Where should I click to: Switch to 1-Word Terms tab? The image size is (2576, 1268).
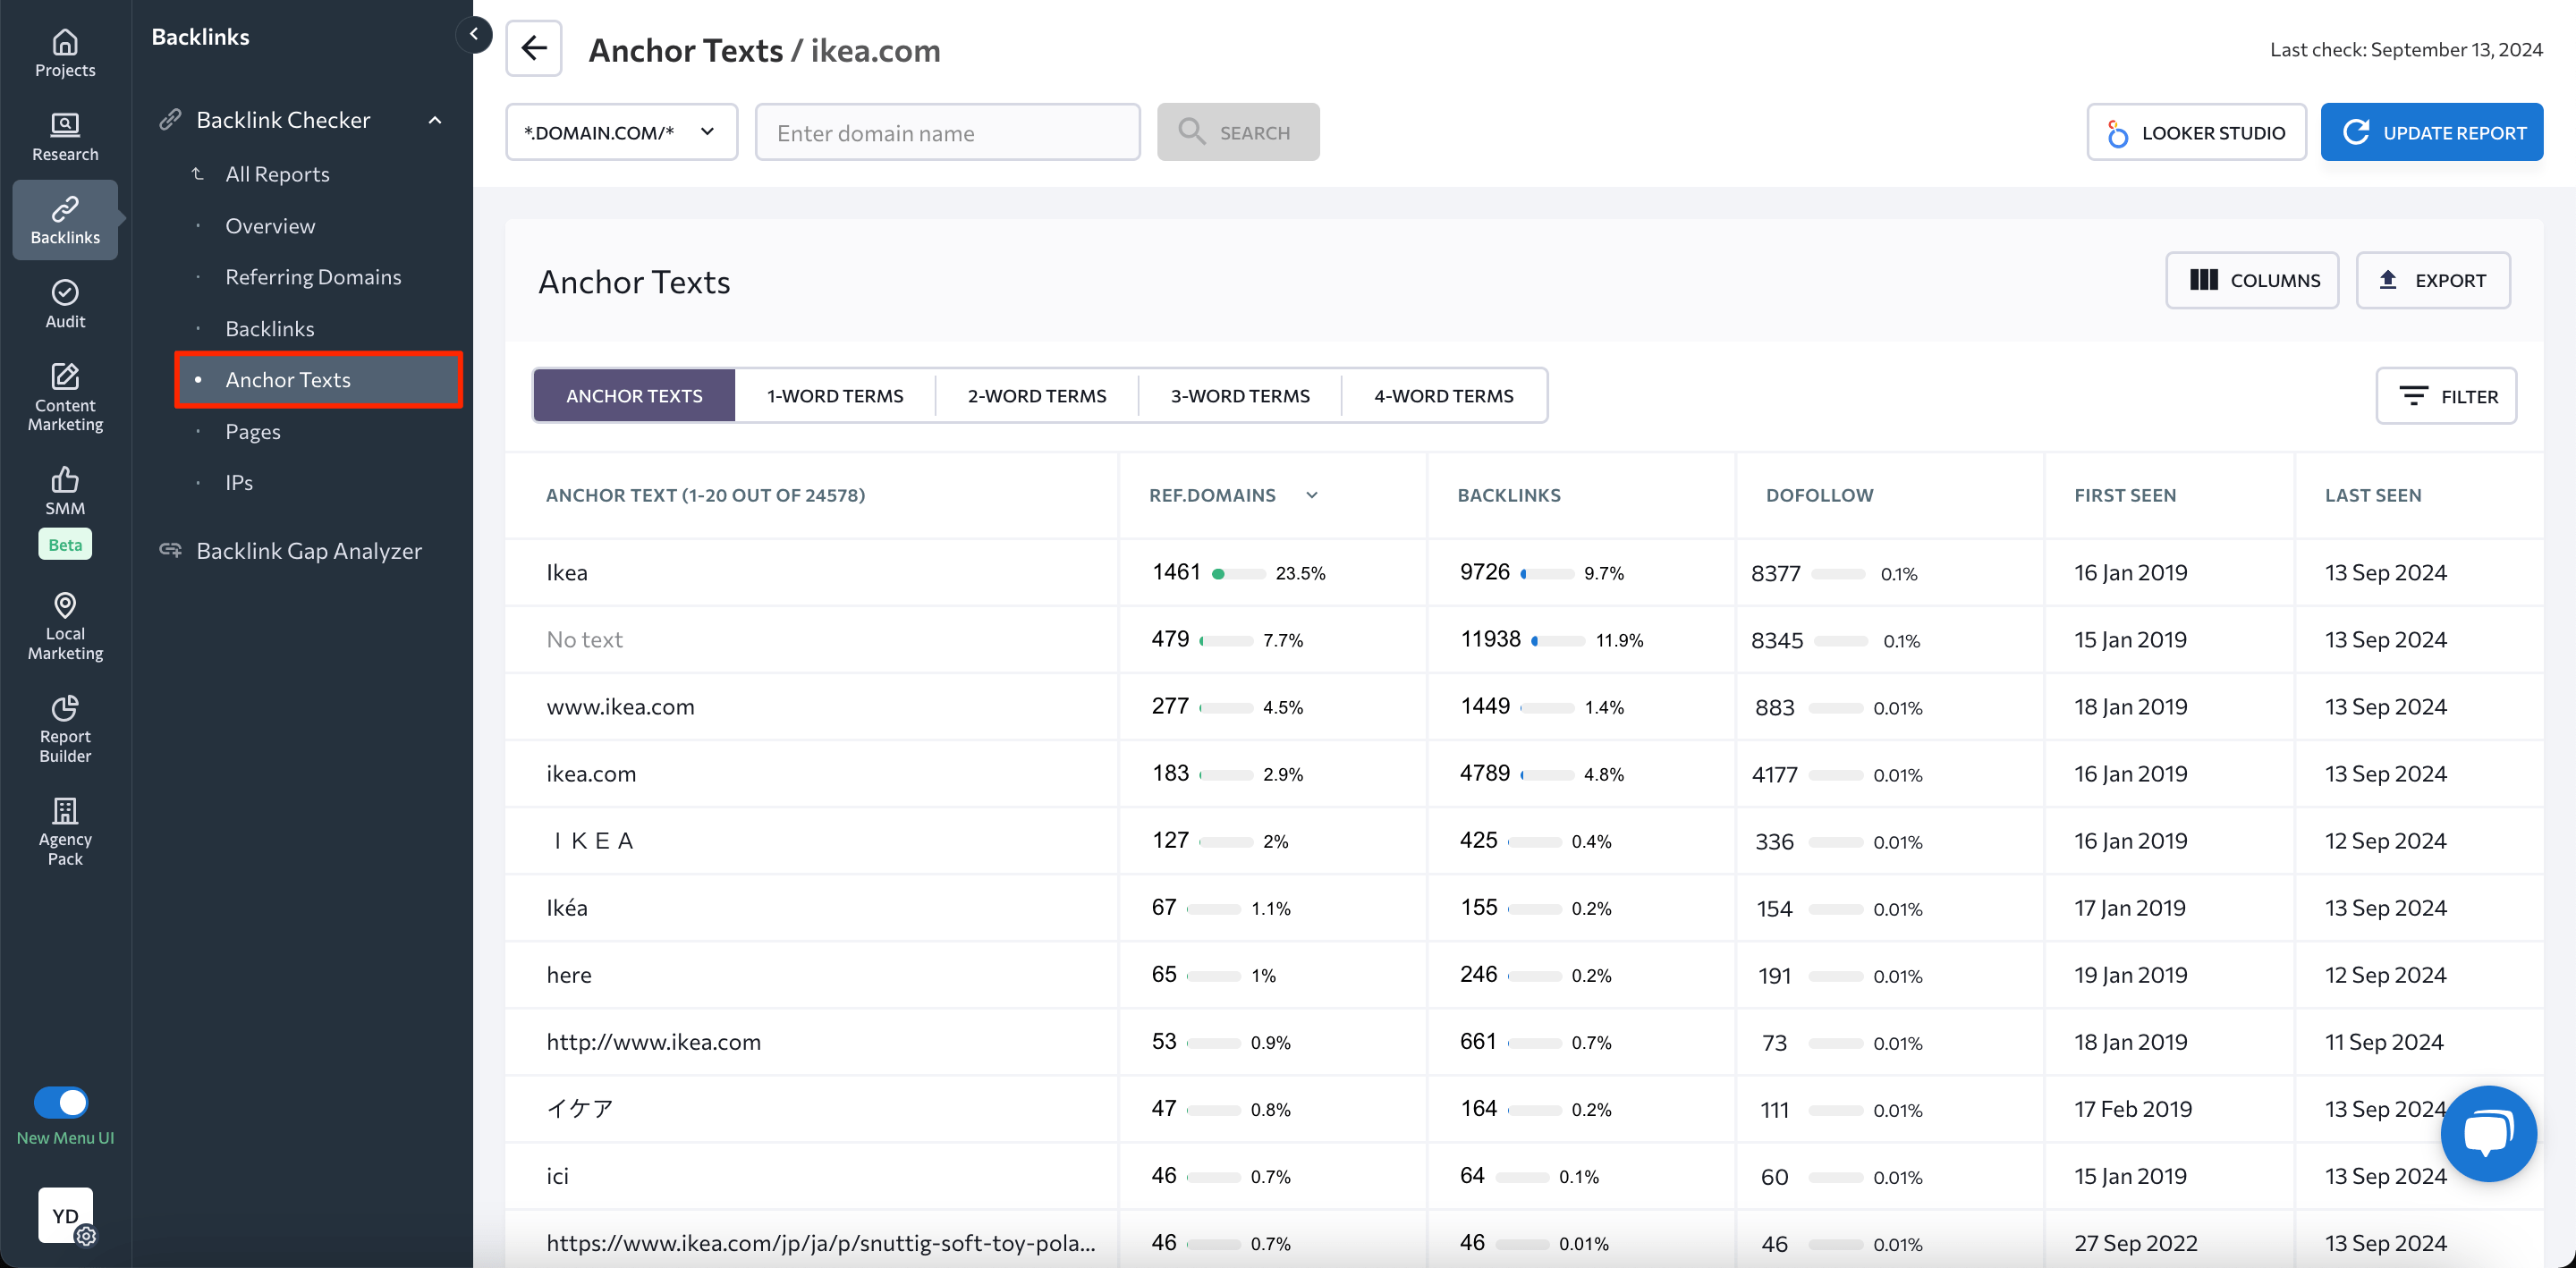[x=835, y=395]
